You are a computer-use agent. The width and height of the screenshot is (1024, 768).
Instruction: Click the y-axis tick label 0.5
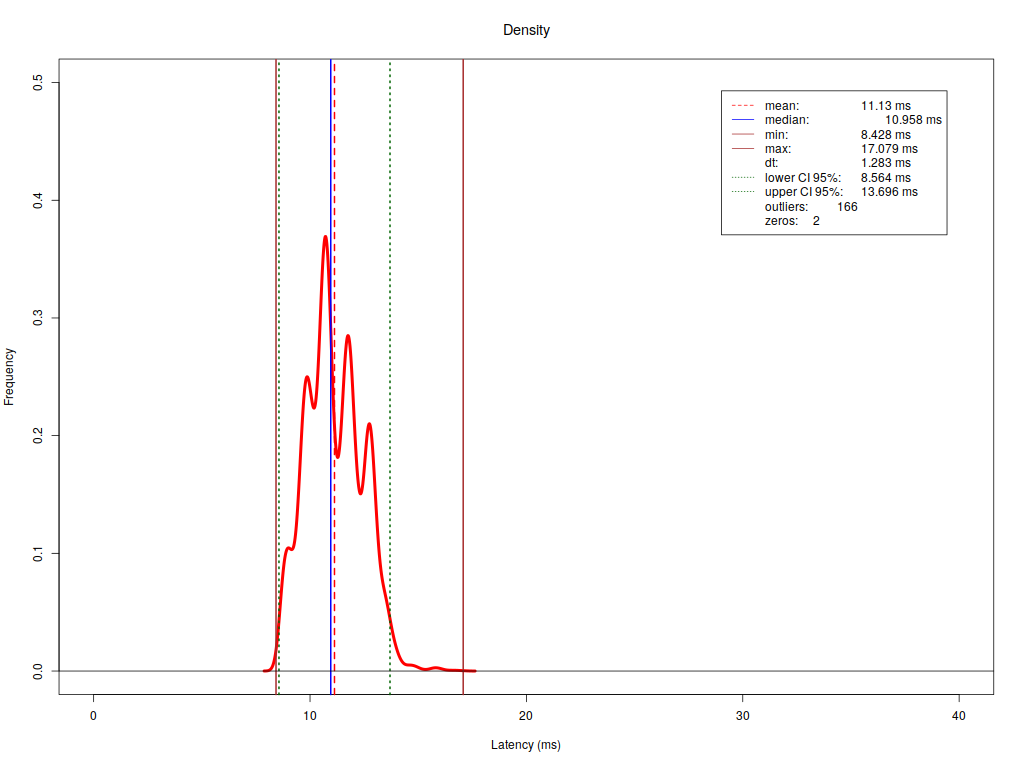click(x=38, y=82)
